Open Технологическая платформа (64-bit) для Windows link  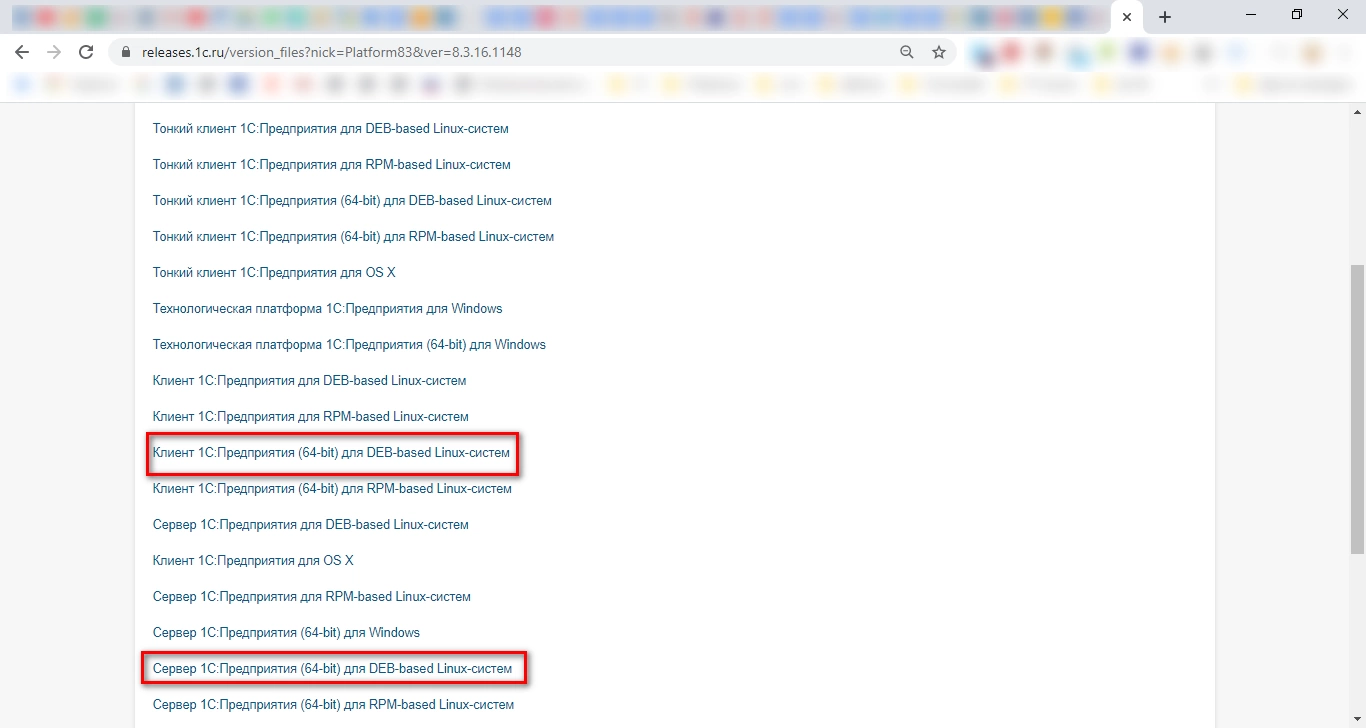pyautogui.click(x=349, y=345)
